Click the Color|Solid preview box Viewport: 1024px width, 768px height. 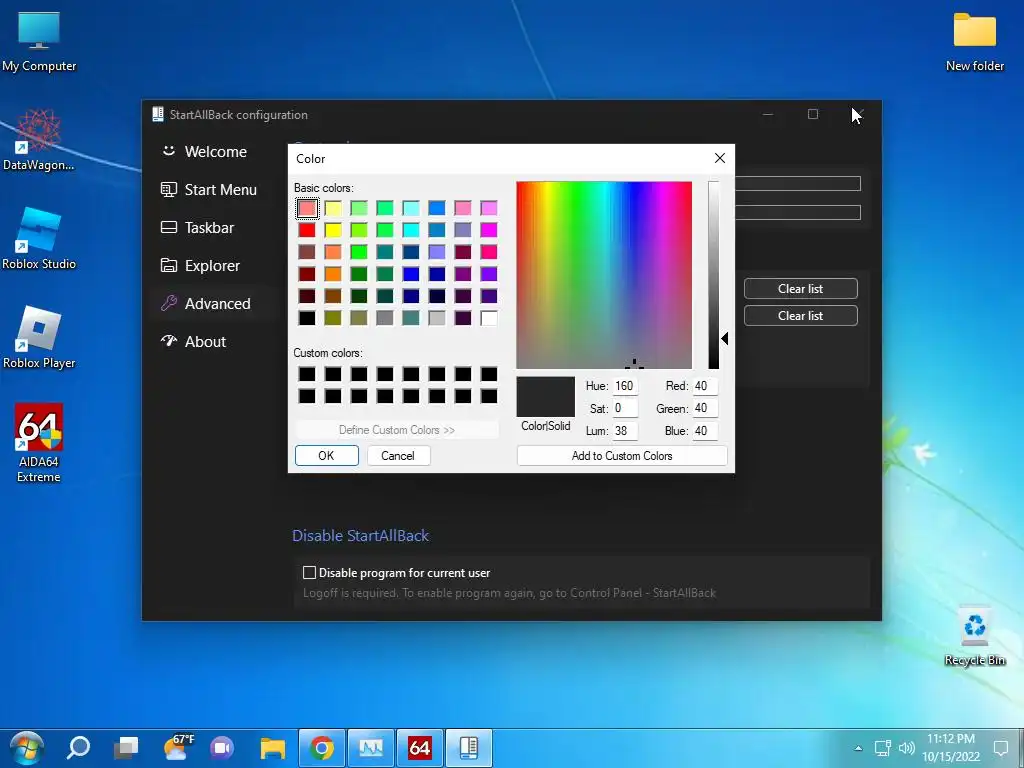545,396
